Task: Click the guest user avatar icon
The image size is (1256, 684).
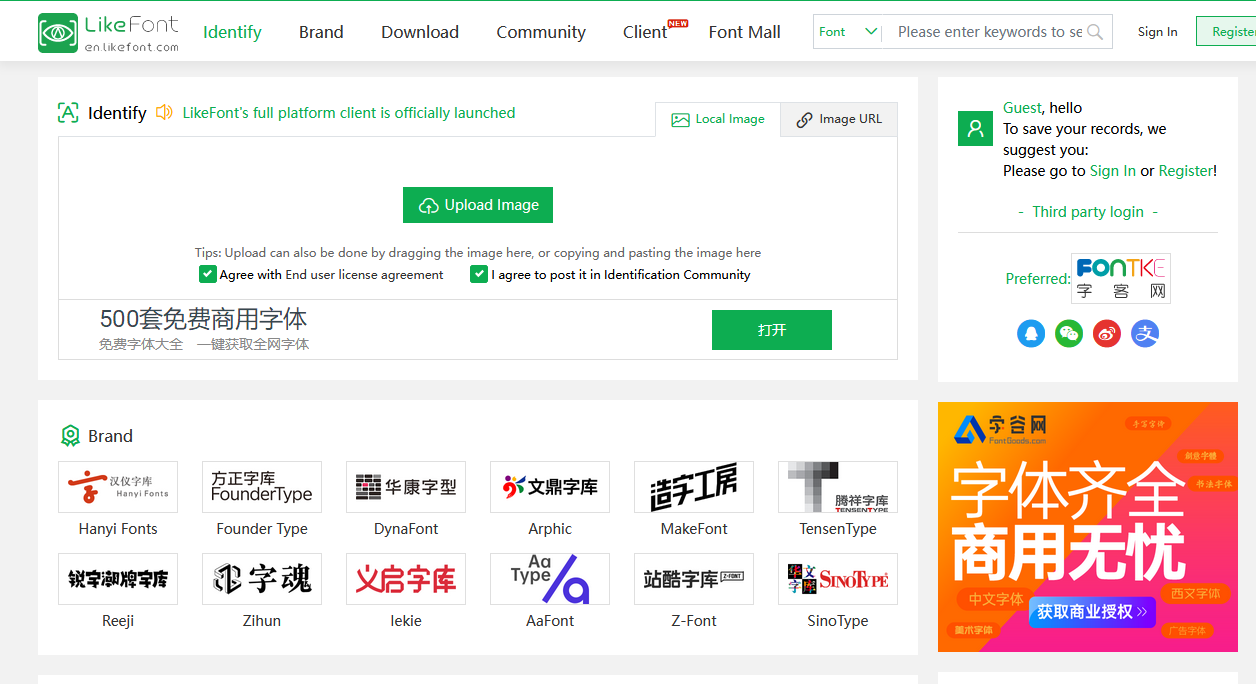Action: (975, 129)
